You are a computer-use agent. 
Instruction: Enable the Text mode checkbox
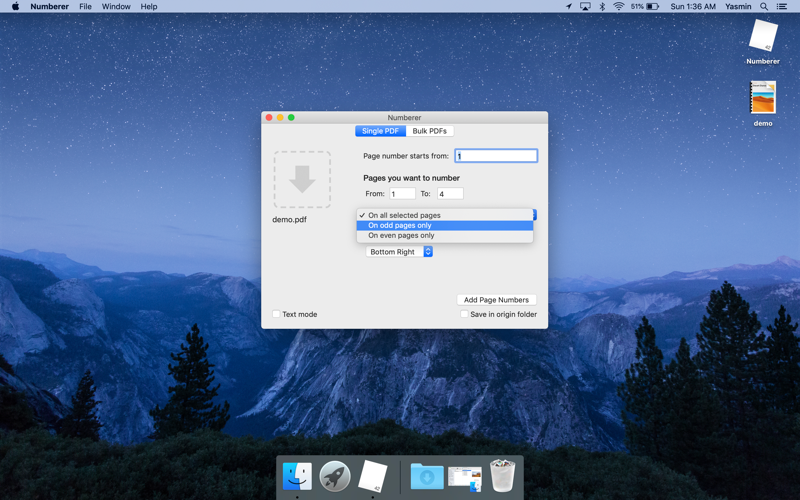(277, 314)
